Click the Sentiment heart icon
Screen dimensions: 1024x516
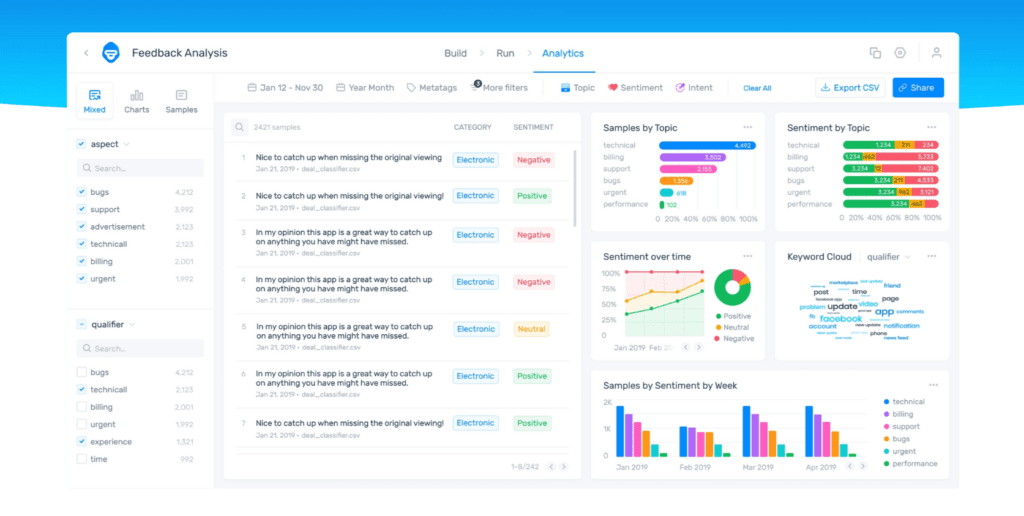click(613, 88)
